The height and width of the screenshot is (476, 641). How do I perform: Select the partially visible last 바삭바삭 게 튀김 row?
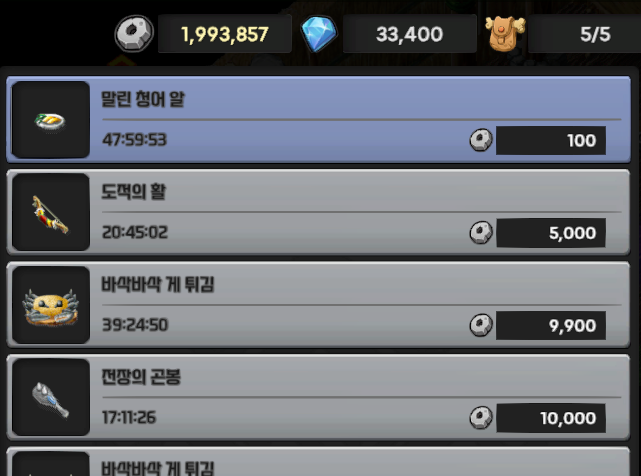click(318, 462)
